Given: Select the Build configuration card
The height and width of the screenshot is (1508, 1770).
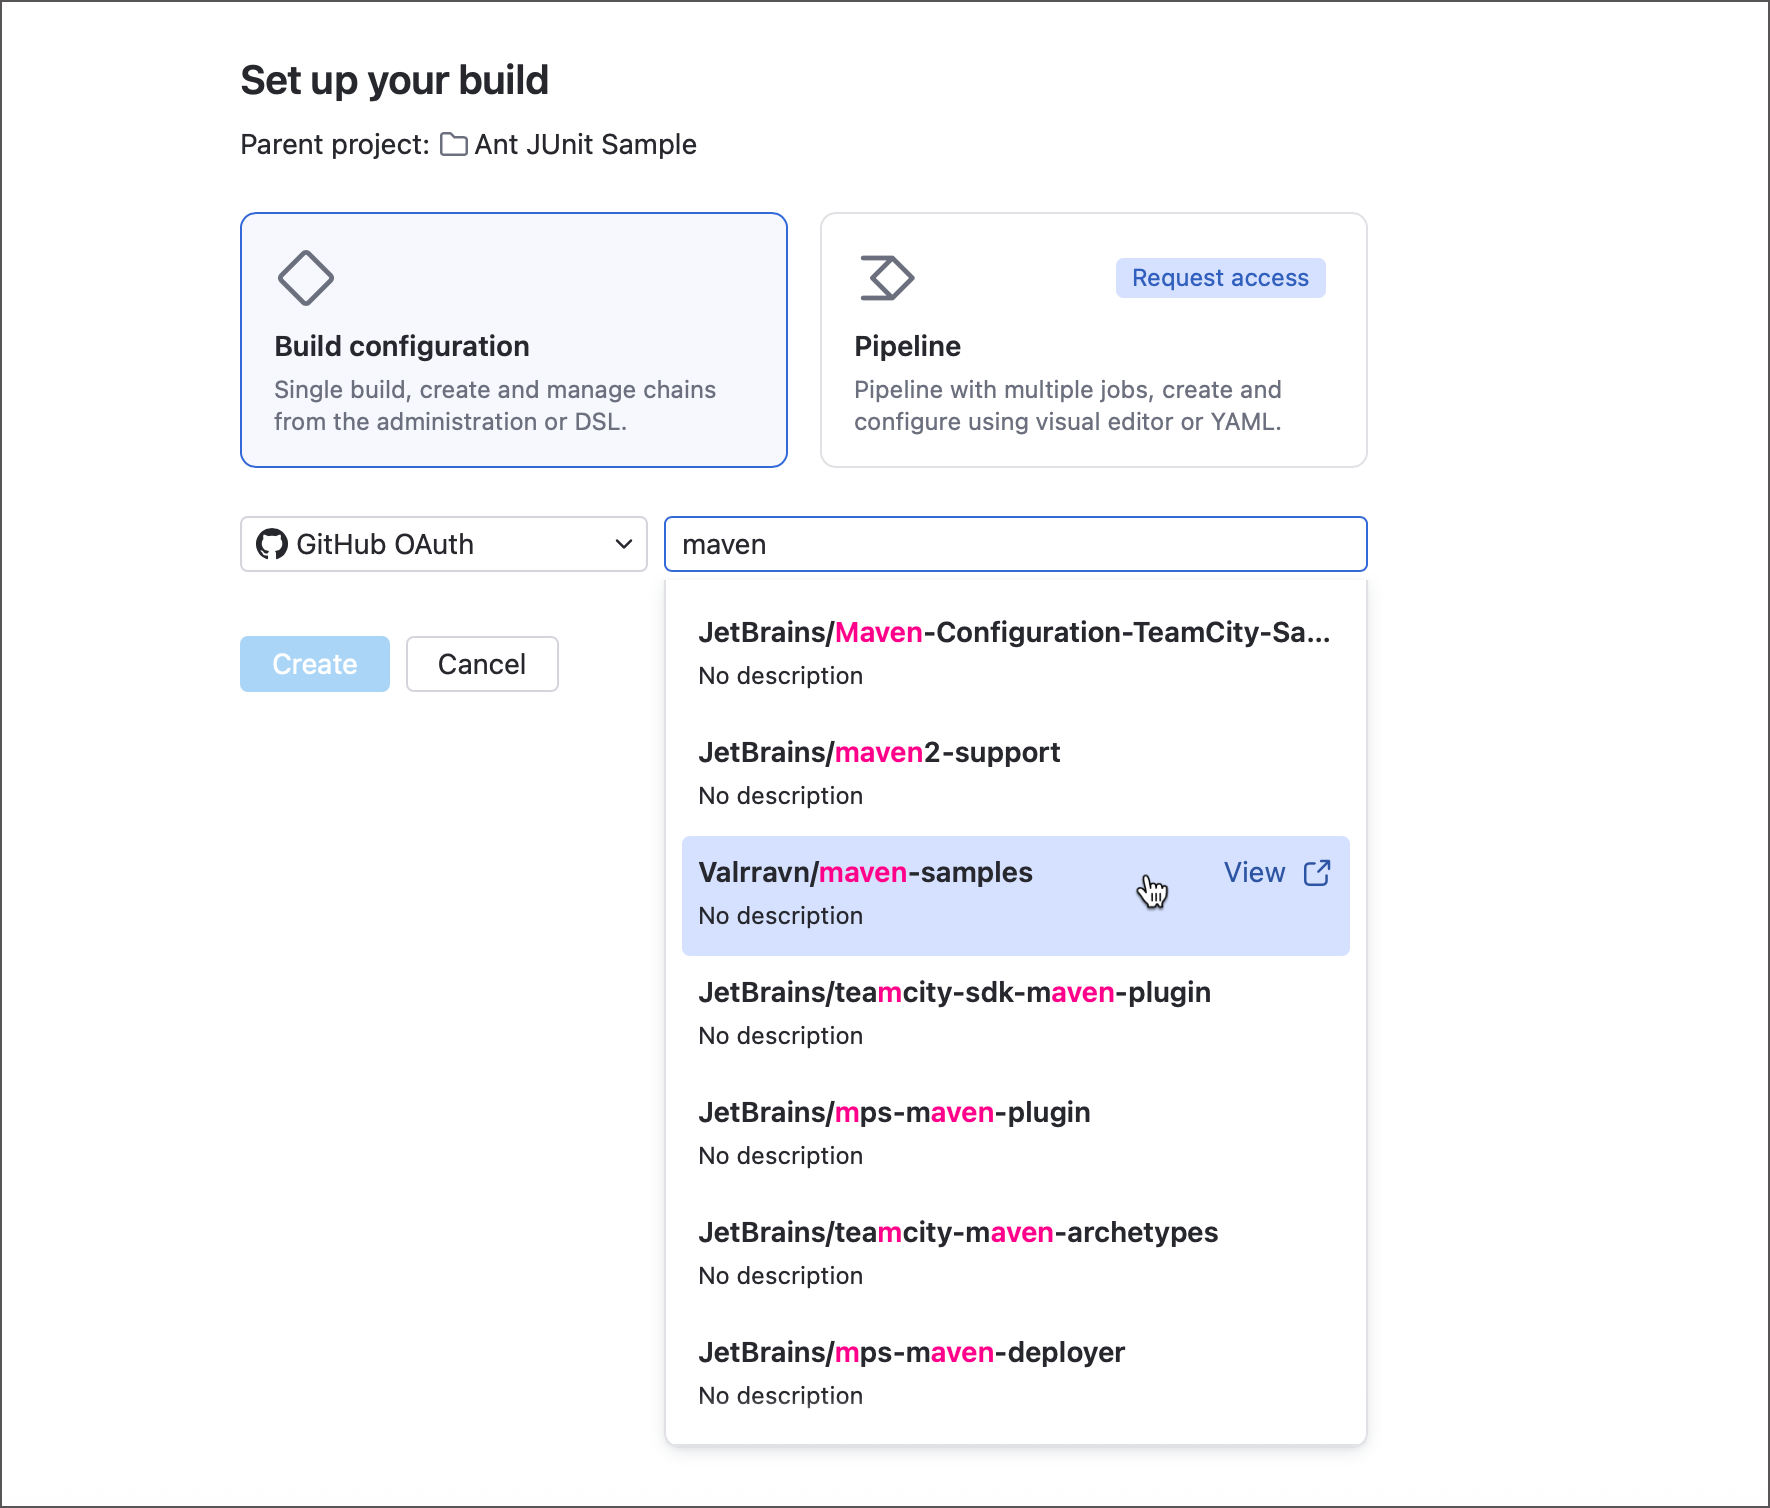Looking at the screenshot, I should point(513,340).
